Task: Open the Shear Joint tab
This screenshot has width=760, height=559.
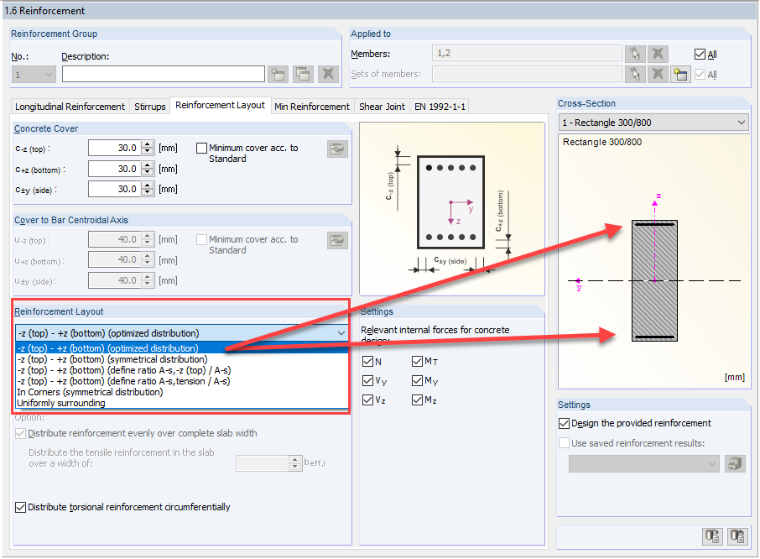Action: coord(382,106)
